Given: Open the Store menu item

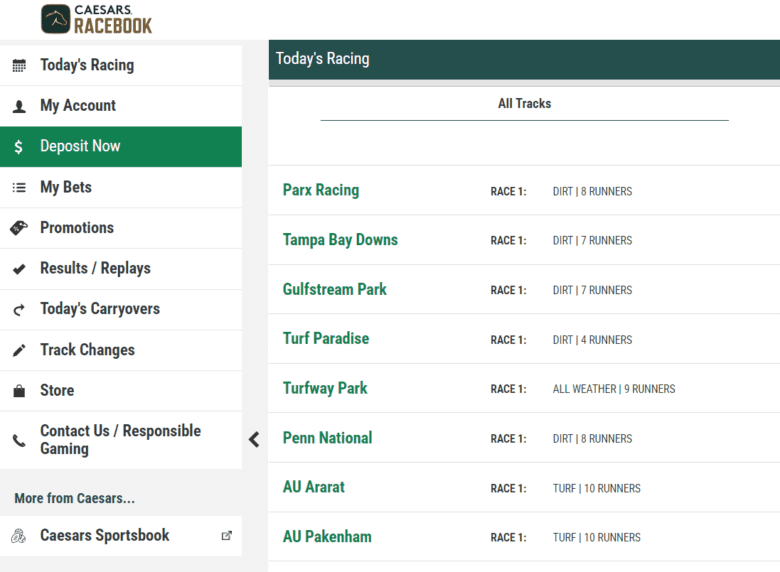Looking at the screenshot, I should click(x=121, y=390).
